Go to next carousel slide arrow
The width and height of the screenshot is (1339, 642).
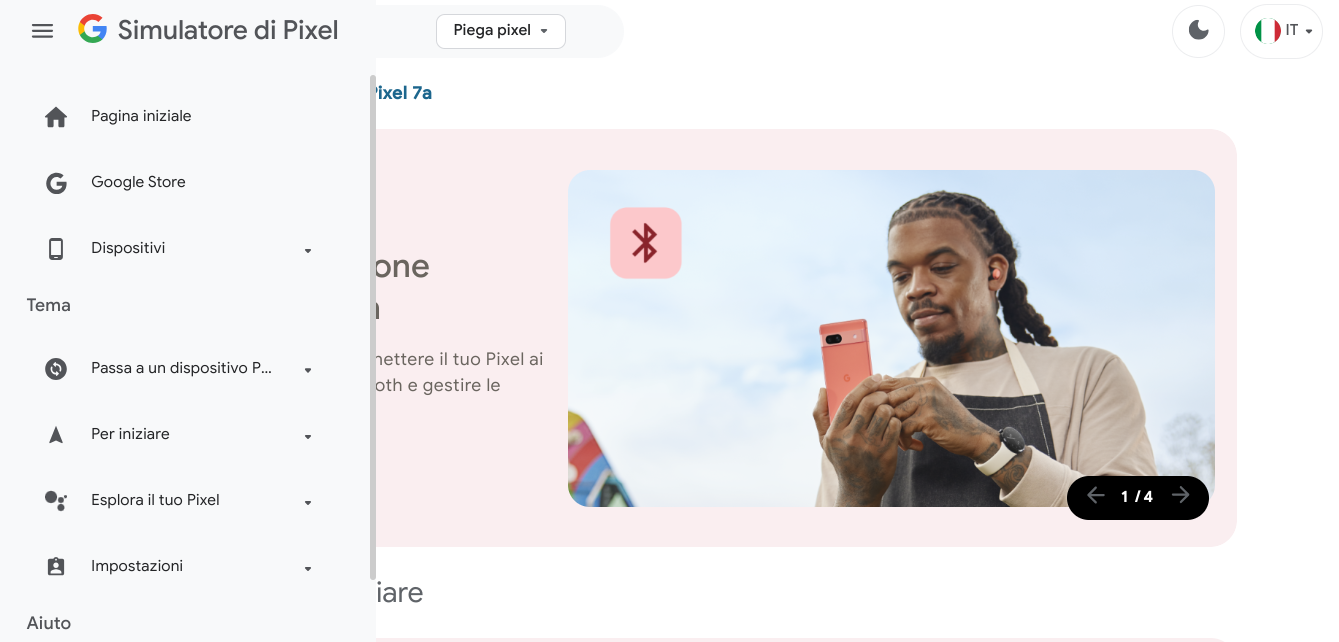tap(1181, 496)
